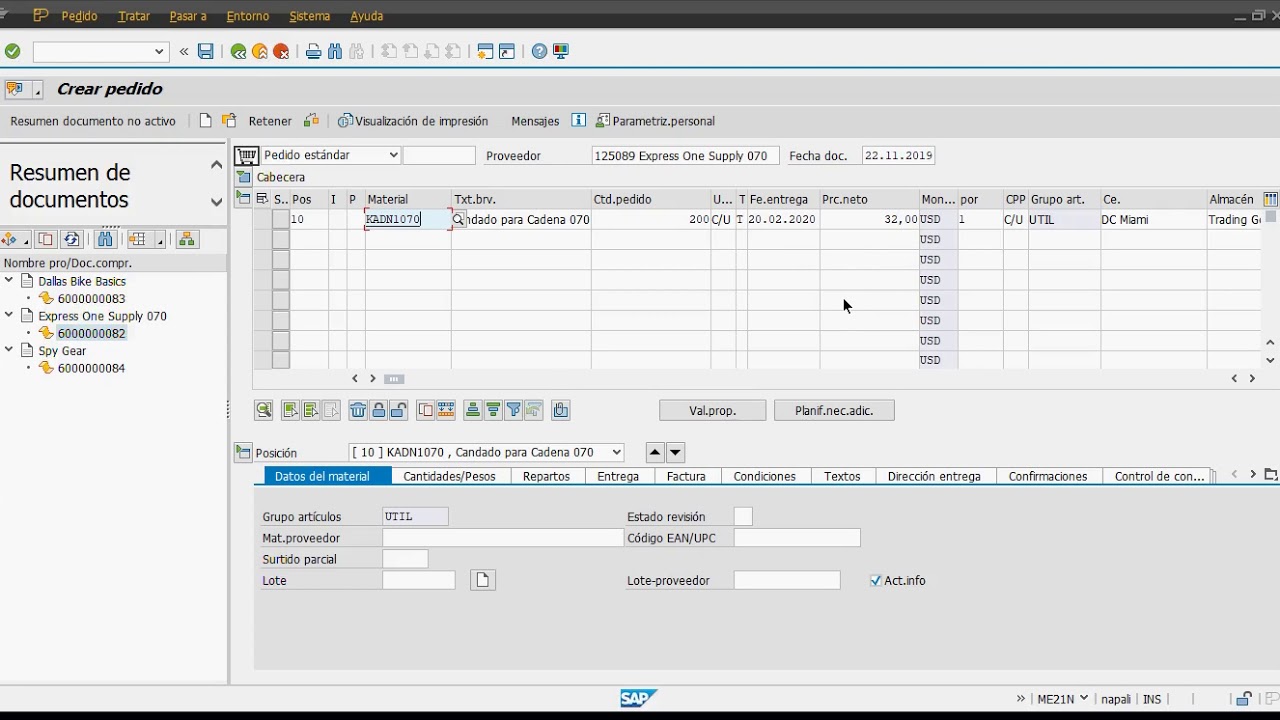Click the green Enter checkmark icon
Screen dimensions: 1280x720
click(12, 51)
